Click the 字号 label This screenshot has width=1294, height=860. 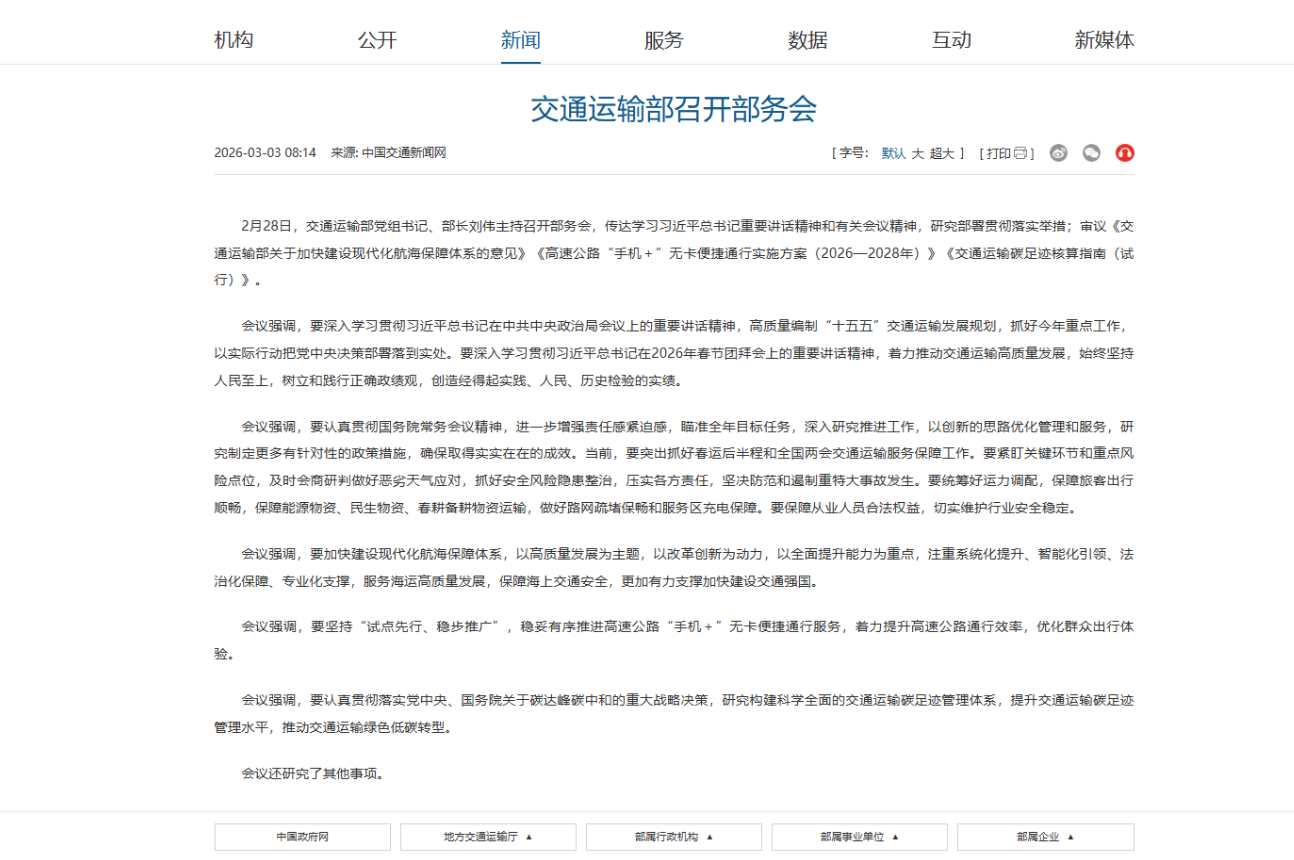coord(853,153)
